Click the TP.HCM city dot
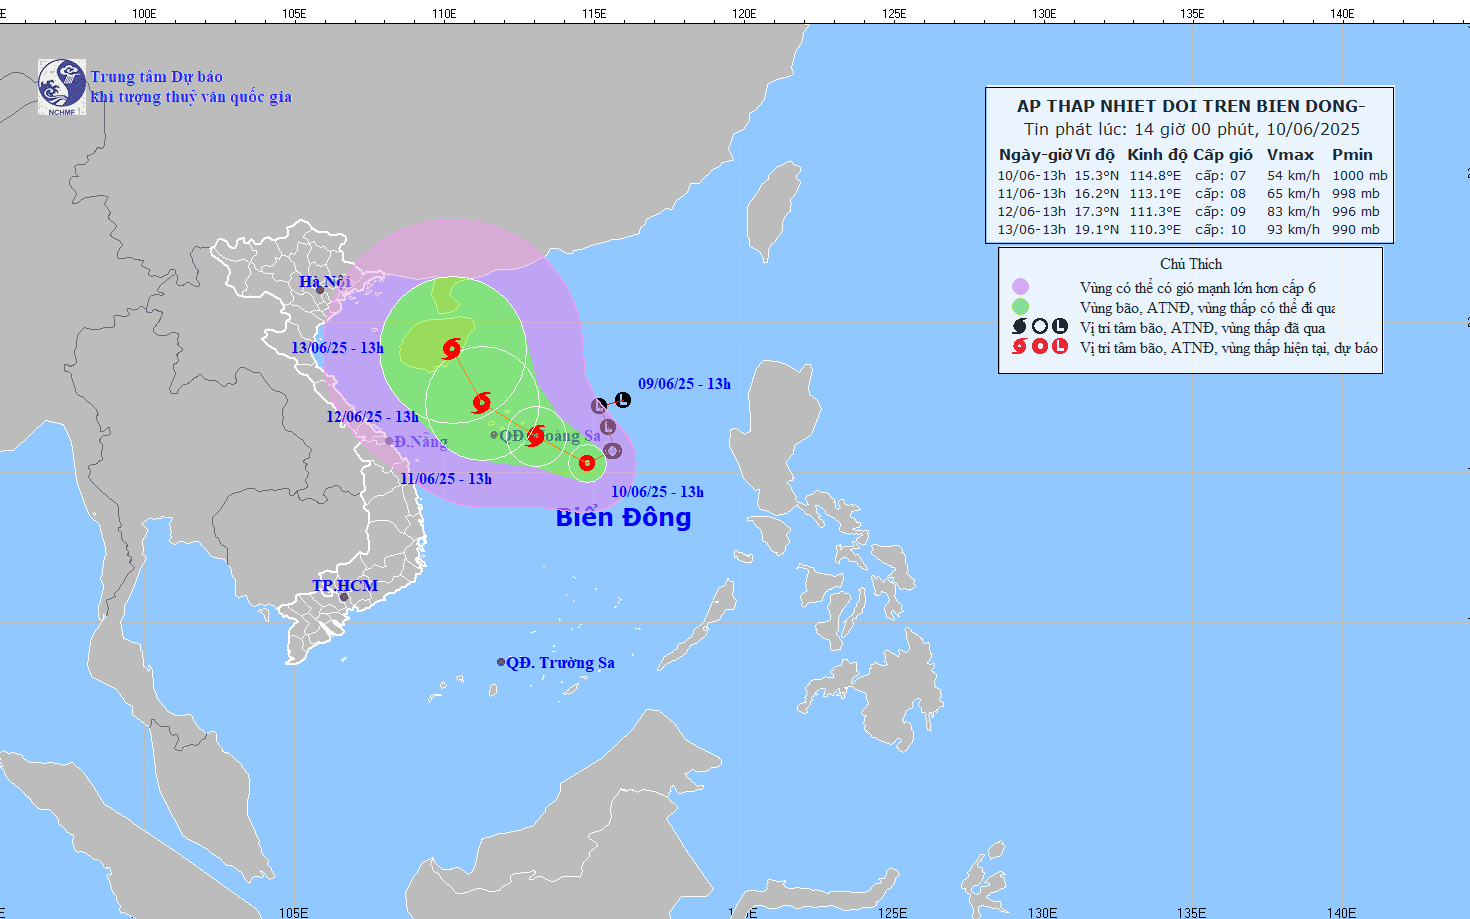 coord(344,597)
